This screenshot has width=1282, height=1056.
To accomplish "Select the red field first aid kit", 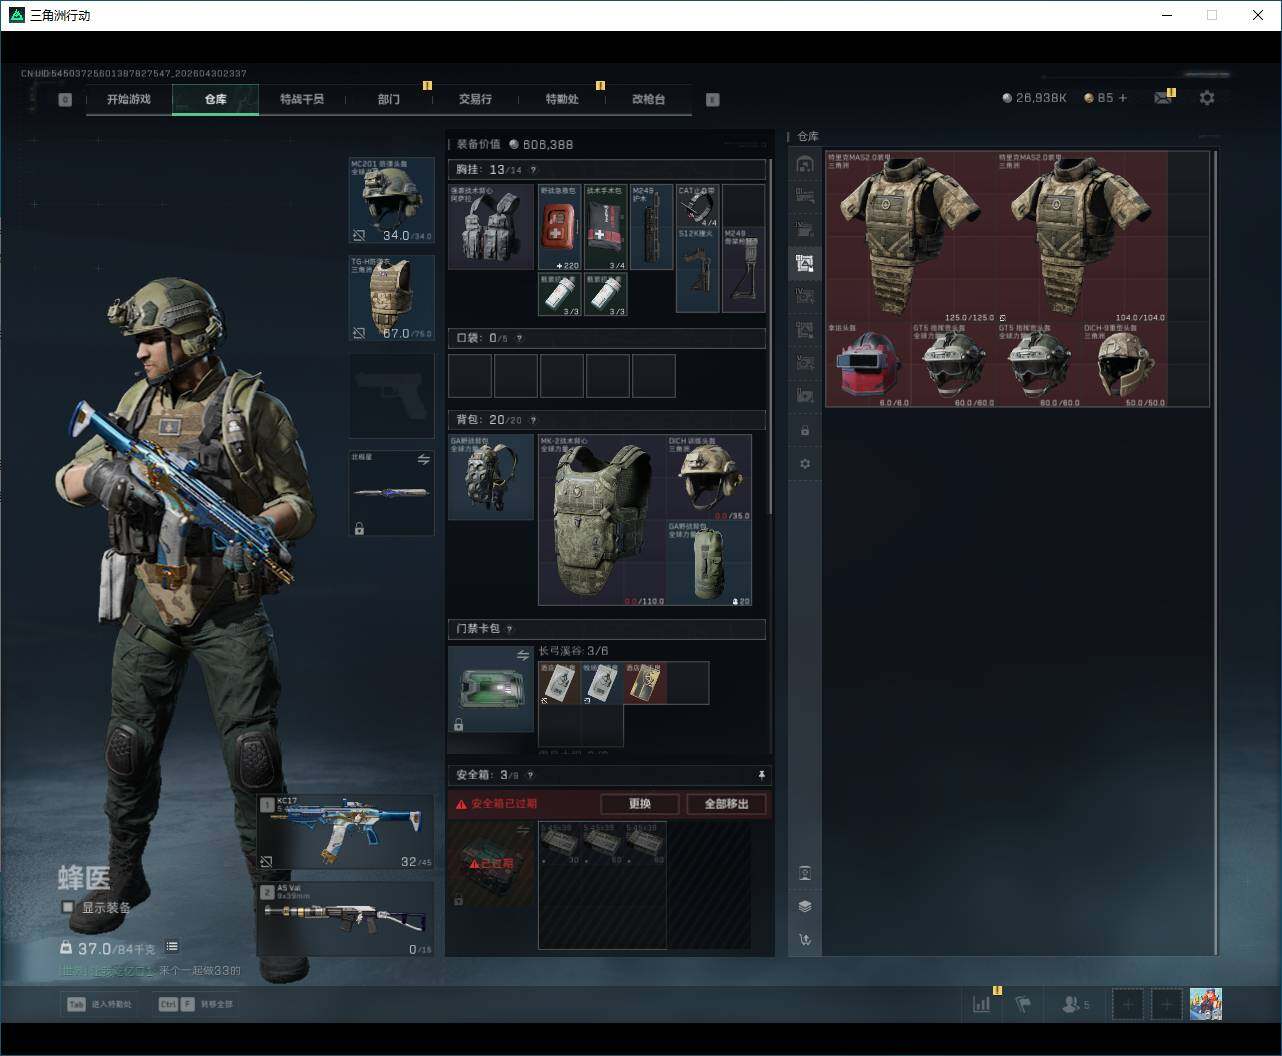I will (x=560, y=227).
